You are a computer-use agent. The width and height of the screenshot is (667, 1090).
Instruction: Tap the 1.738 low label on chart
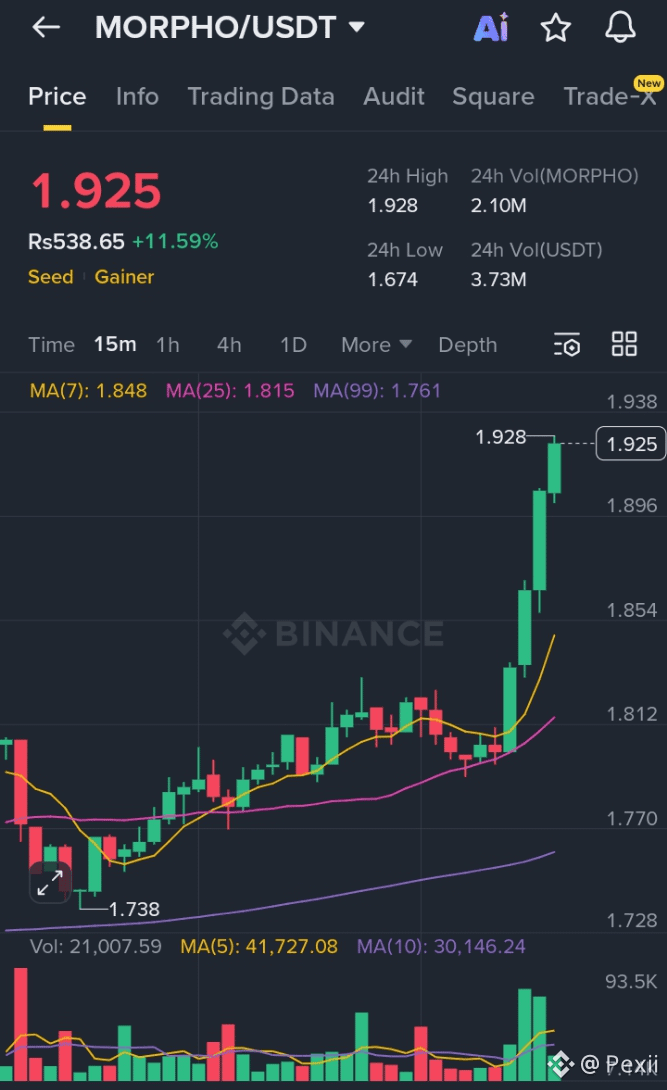(x=134, y=909)
